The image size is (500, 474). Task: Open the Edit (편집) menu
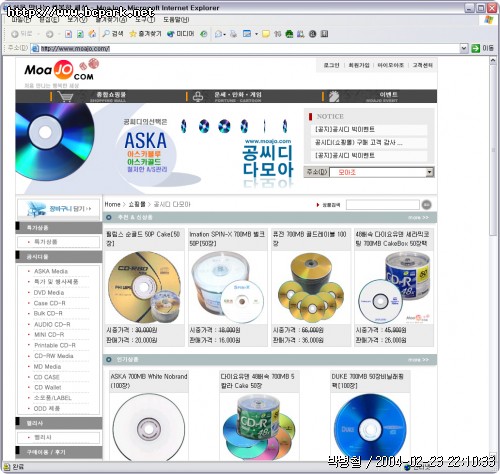(x=49, y=20)
